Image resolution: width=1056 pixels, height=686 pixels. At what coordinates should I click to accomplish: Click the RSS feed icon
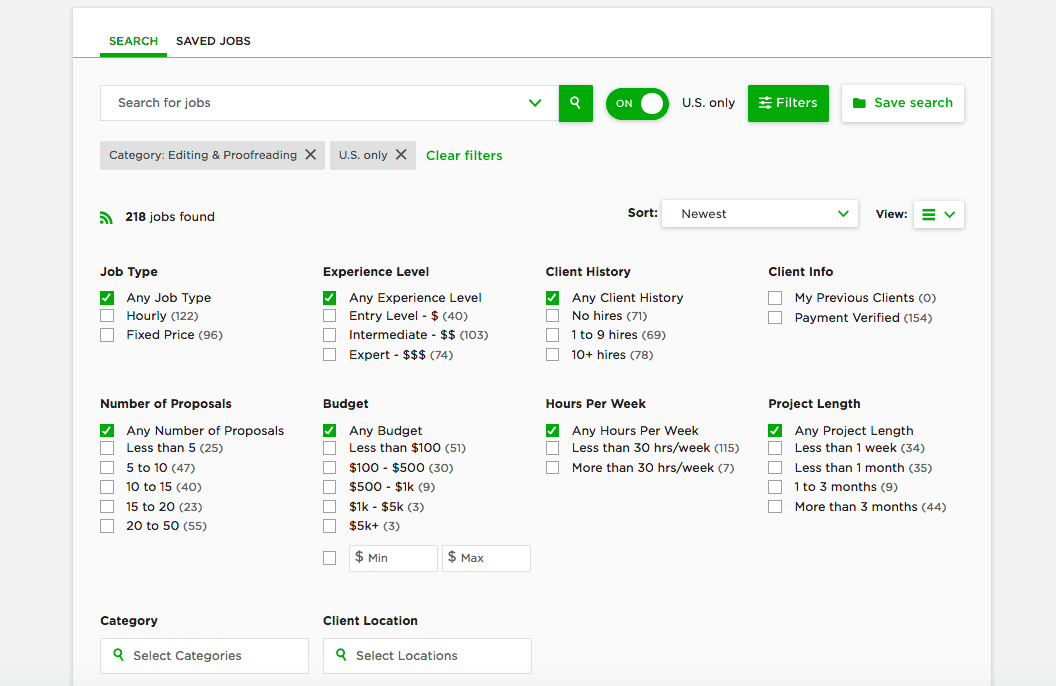click(x=107, y=216)
